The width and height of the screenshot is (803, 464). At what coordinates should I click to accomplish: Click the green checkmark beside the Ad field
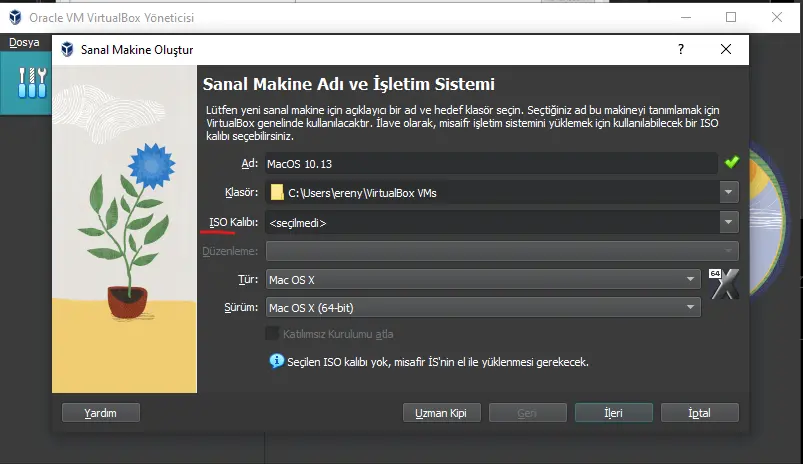point(732,162)
